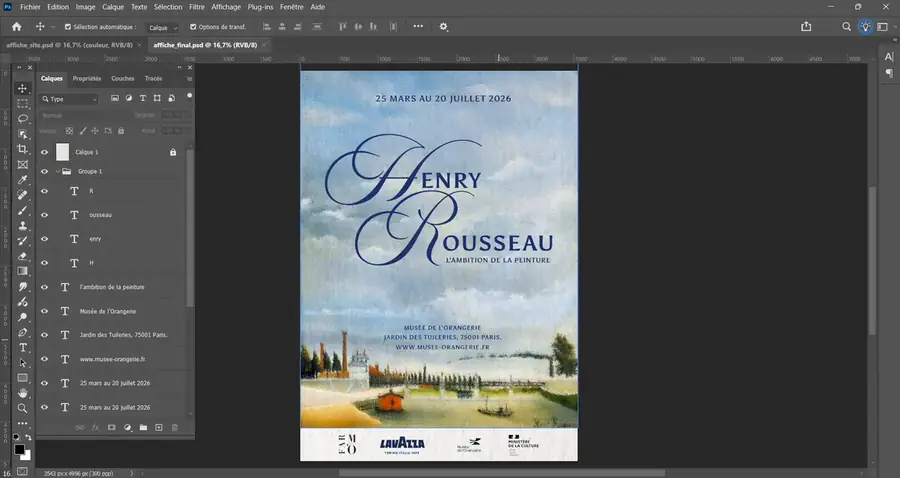Open the Search magnifier in top bar
The image size is (900, 478).
point(846,26)
